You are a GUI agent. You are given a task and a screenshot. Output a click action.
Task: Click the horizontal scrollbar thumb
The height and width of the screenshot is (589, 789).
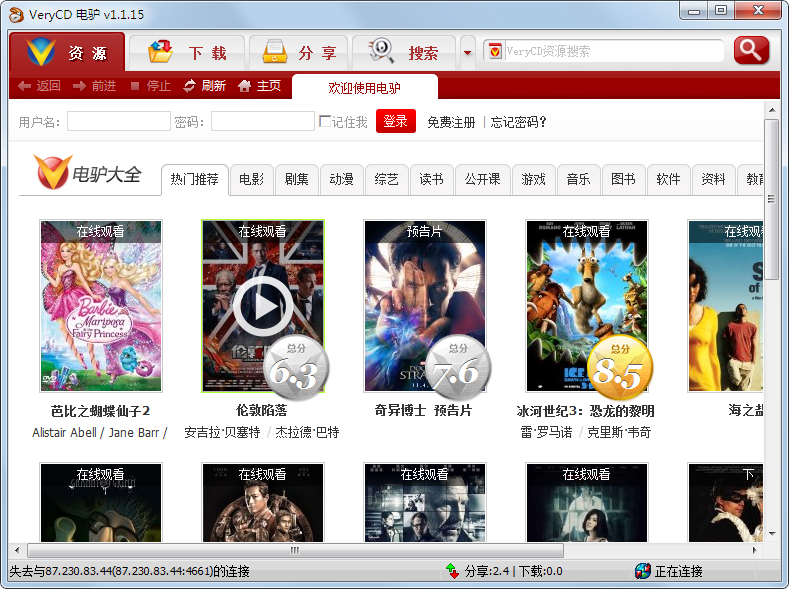point(295,550)
